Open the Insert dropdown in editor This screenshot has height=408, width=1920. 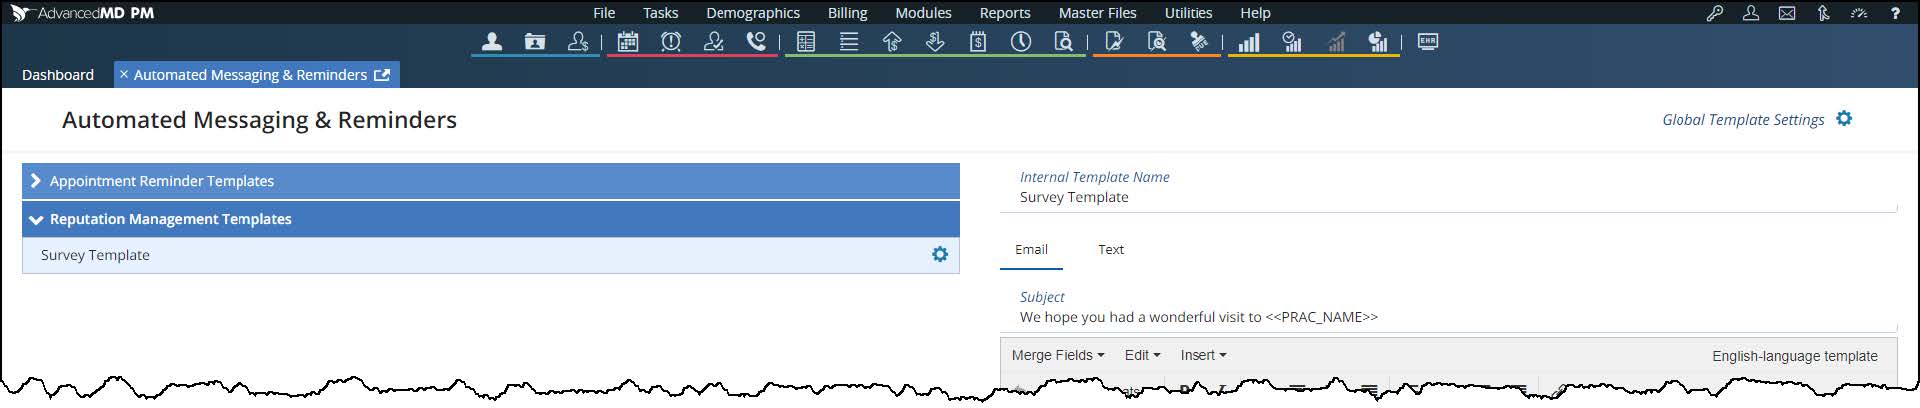(x=1202, y=355)
